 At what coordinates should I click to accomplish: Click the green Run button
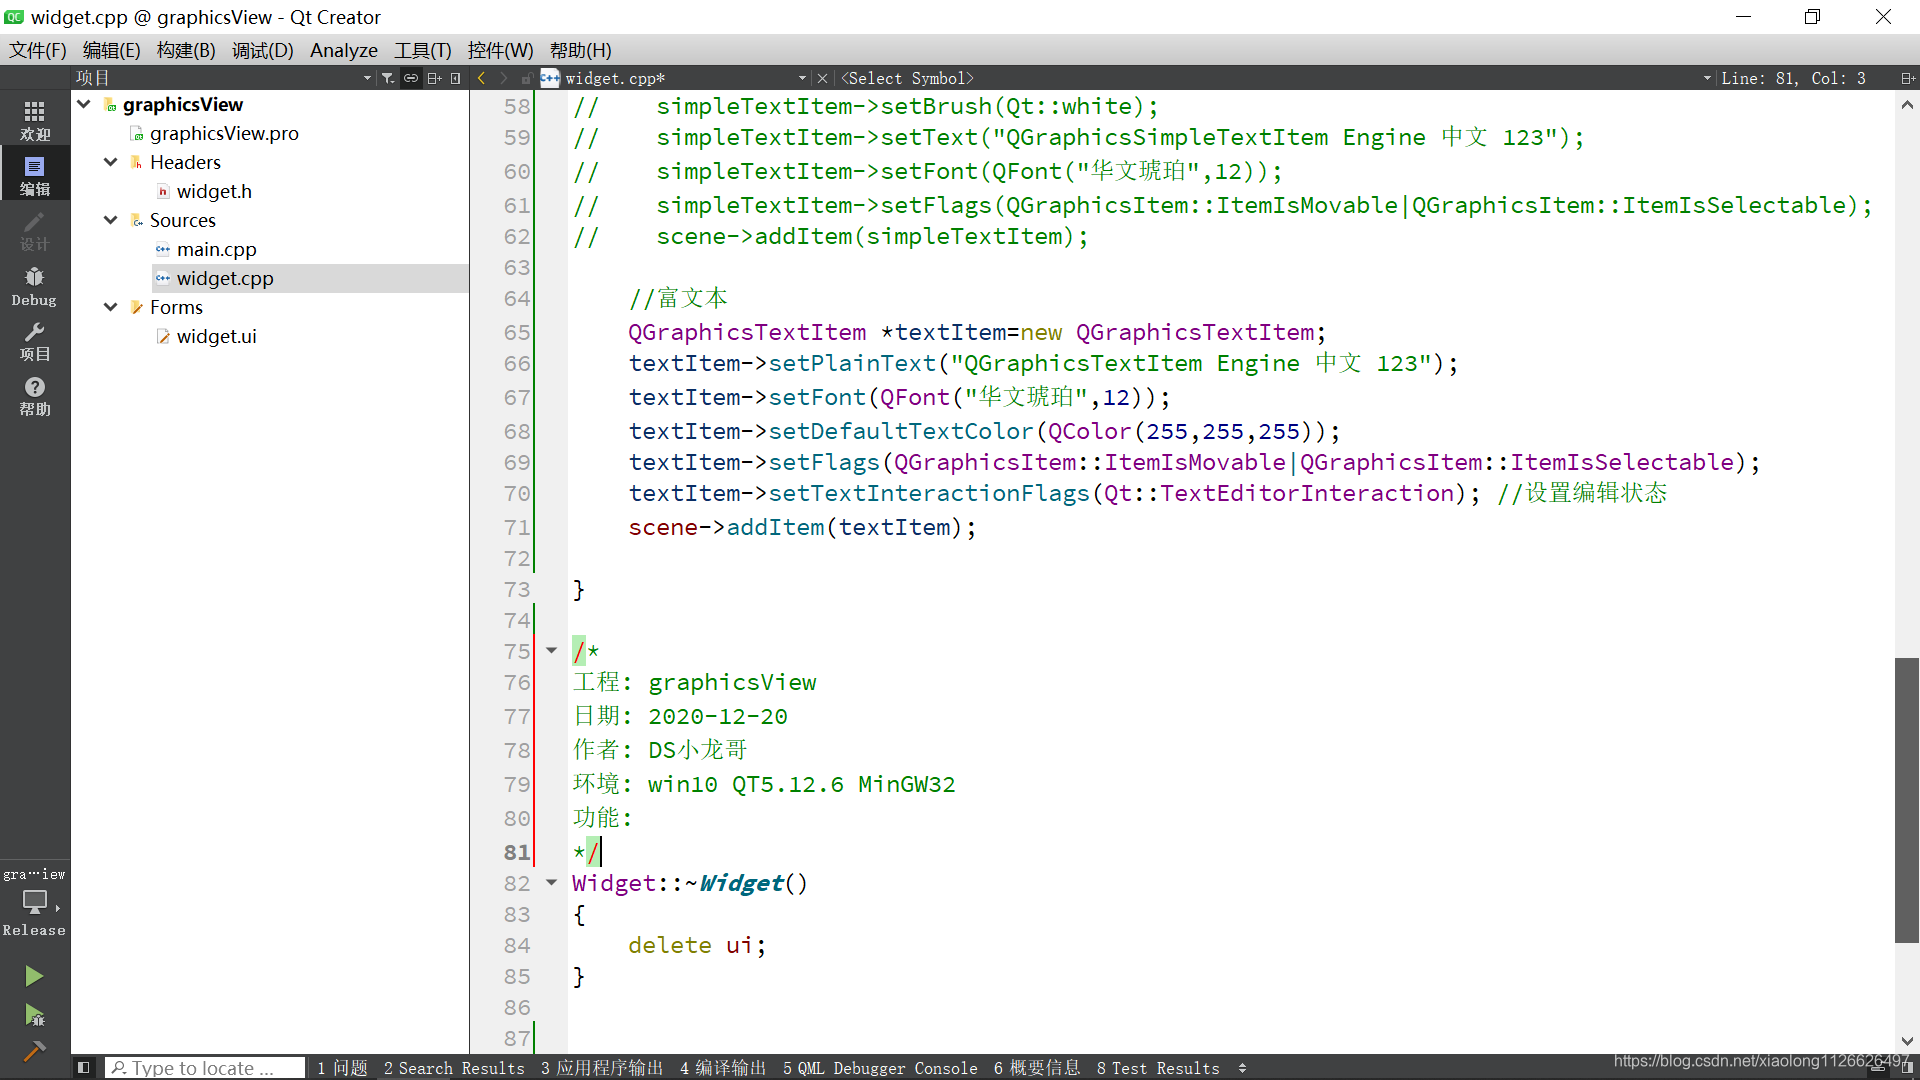pos(34,976)
